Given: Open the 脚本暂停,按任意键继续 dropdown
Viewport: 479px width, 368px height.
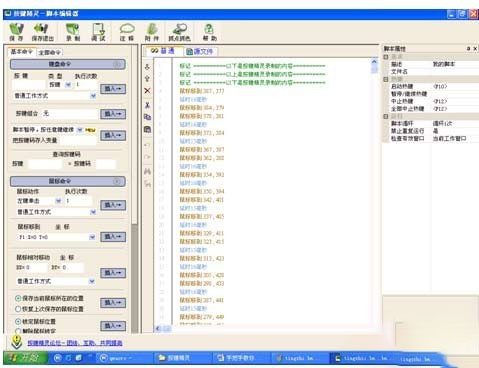Looking at the screenshot, I should click(x=80, y=130).
